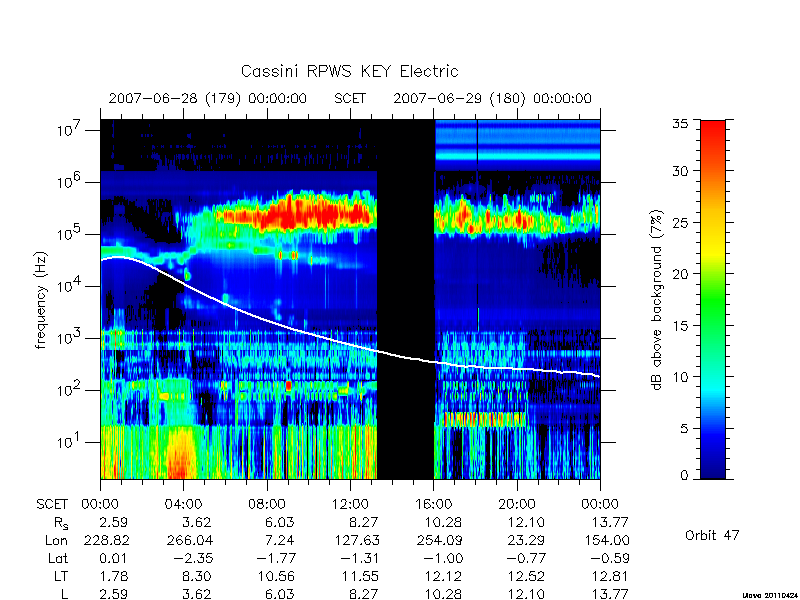This screenshot has width=800, height=600.
Task: Click the rainbow dB color scale bar
Action: point(713,299)
